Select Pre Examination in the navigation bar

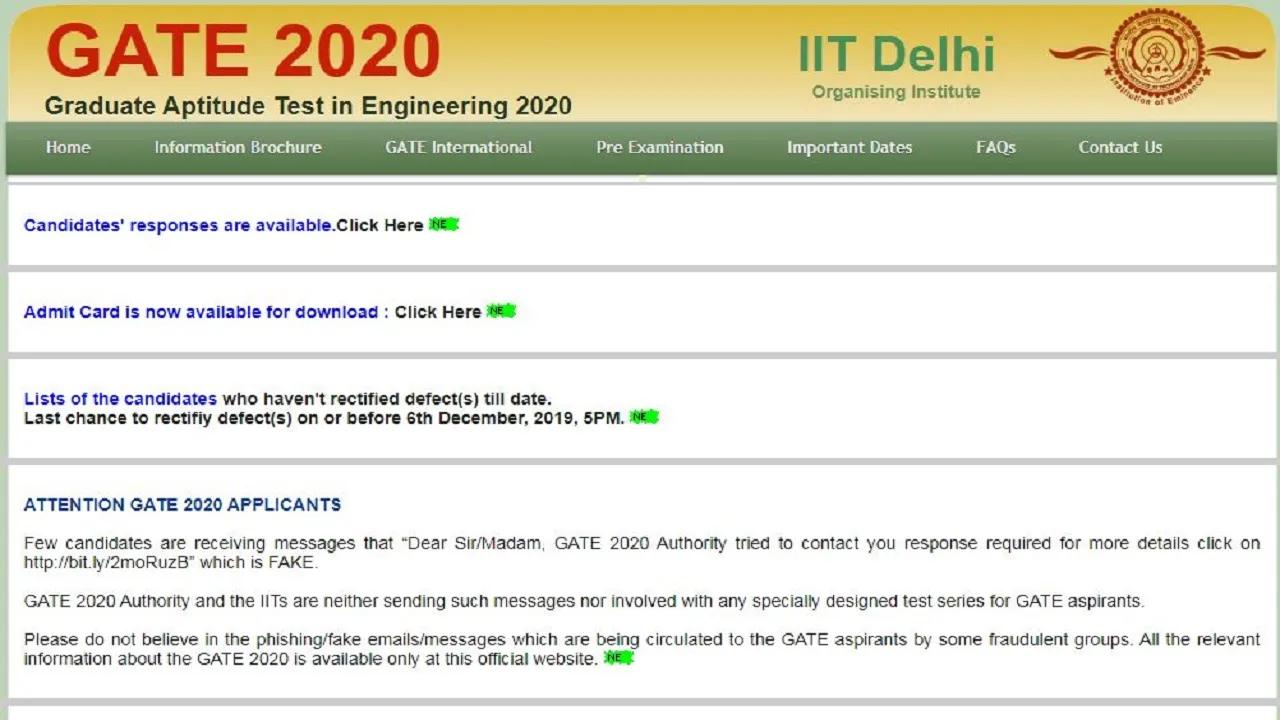coord(660,147)
